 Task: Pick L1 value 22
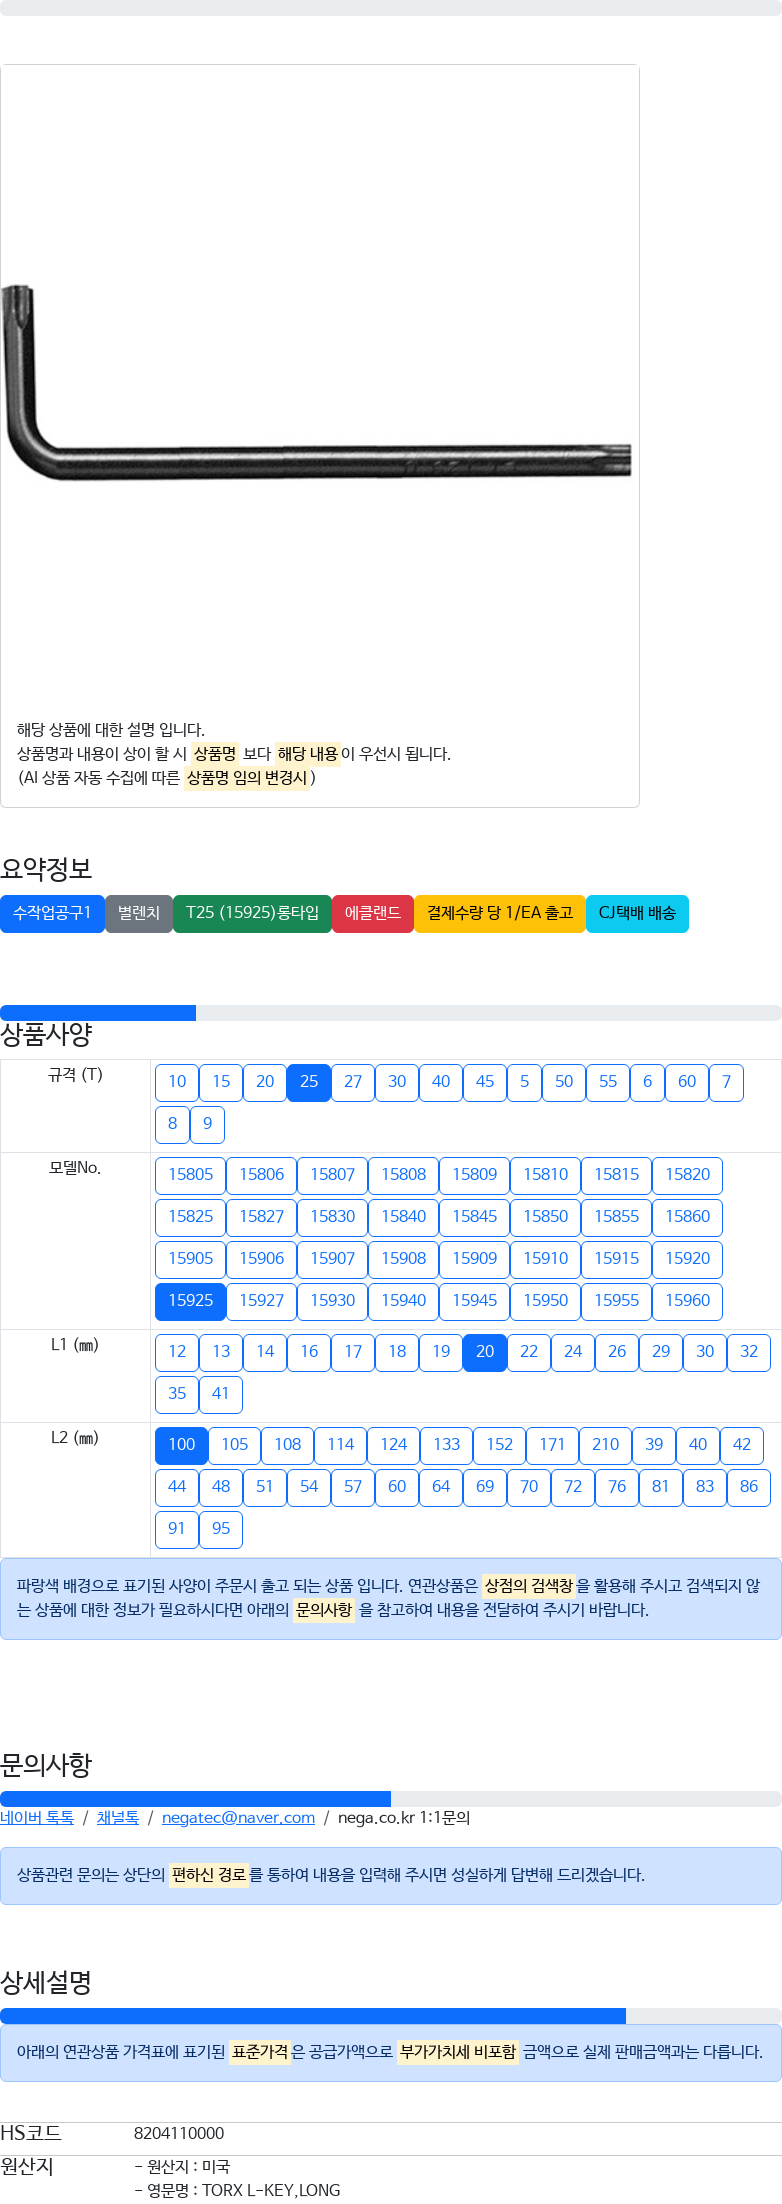[529, 1352]
